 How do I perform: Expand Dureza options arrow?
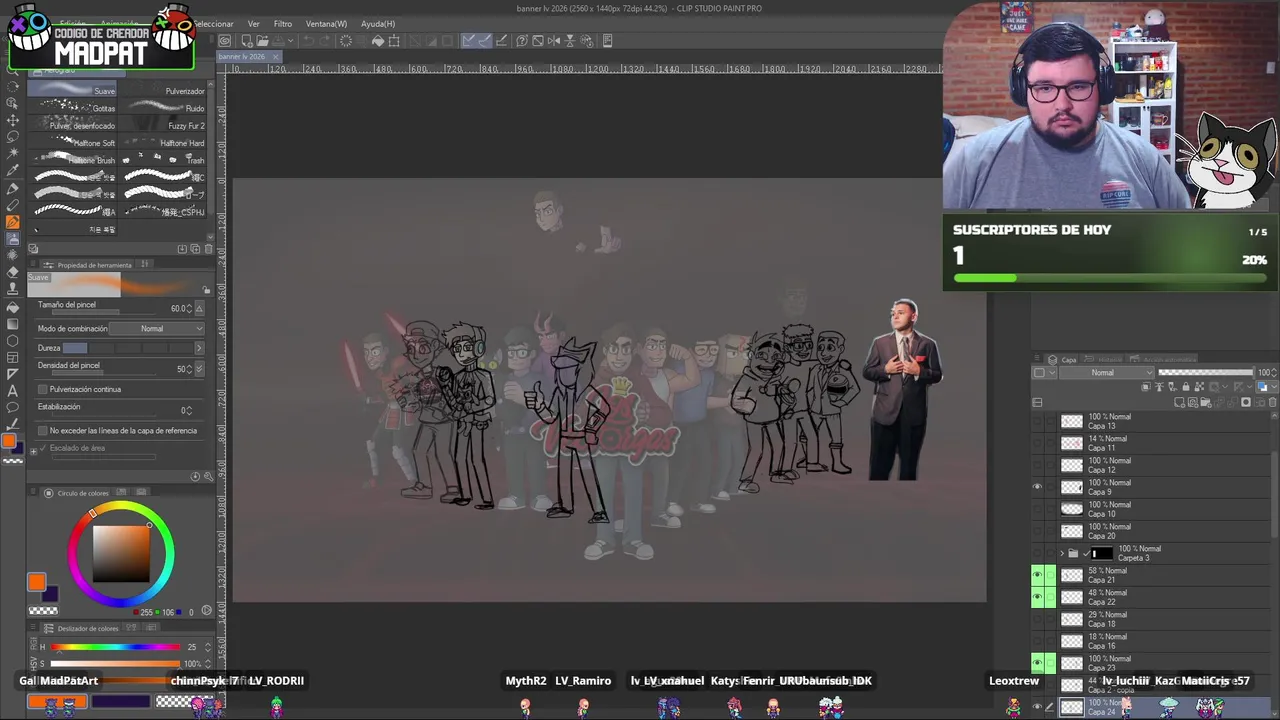198,348
